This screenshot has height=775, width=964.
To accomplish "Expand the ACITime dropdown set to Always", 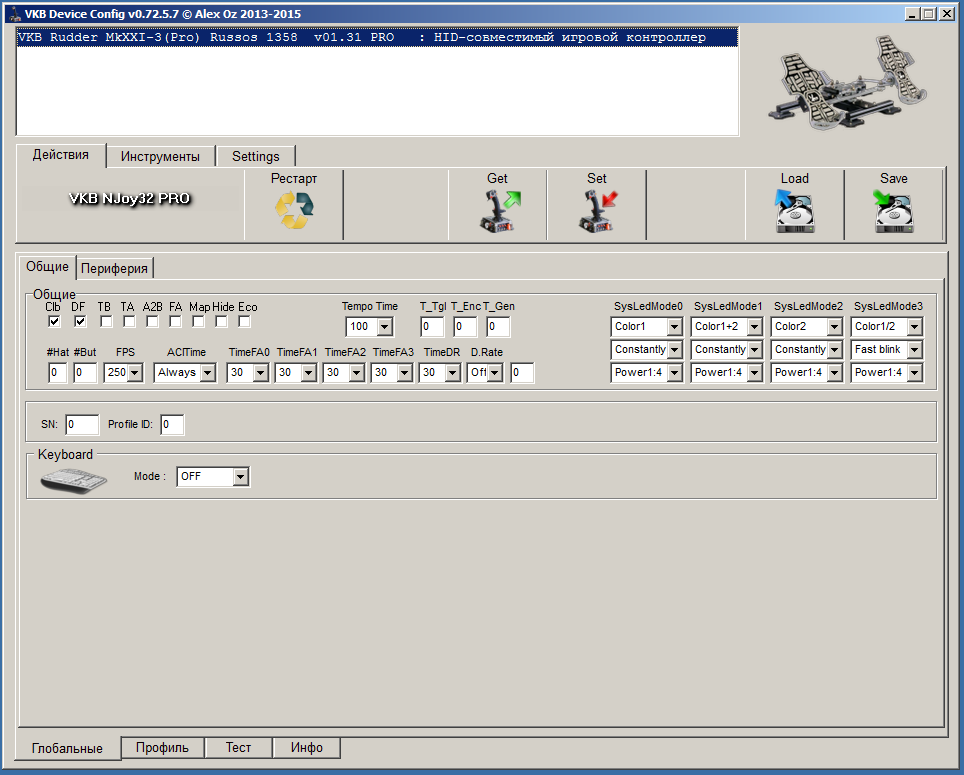I will coord(207,372).
